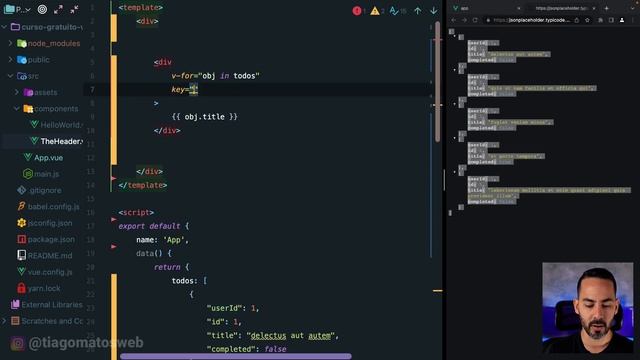640x360 pixels.
Task: Click the red error indicator icon
Action: pyautogui.click(x=357, y=11)
